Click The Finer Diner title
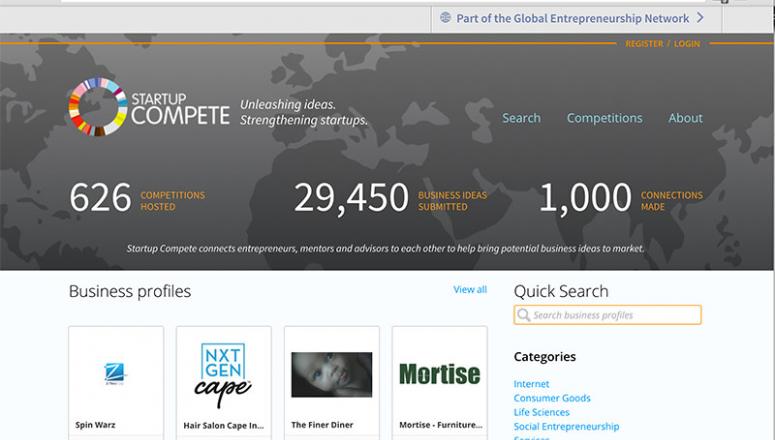 click(x=322, y=425)
